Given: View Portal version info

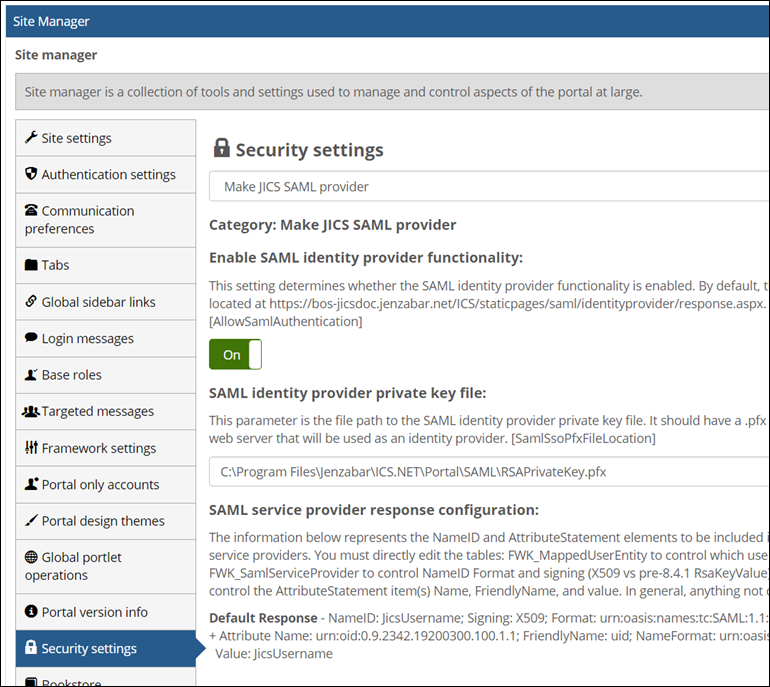Looking at the screenshot, I should click(x=106, y=612).
